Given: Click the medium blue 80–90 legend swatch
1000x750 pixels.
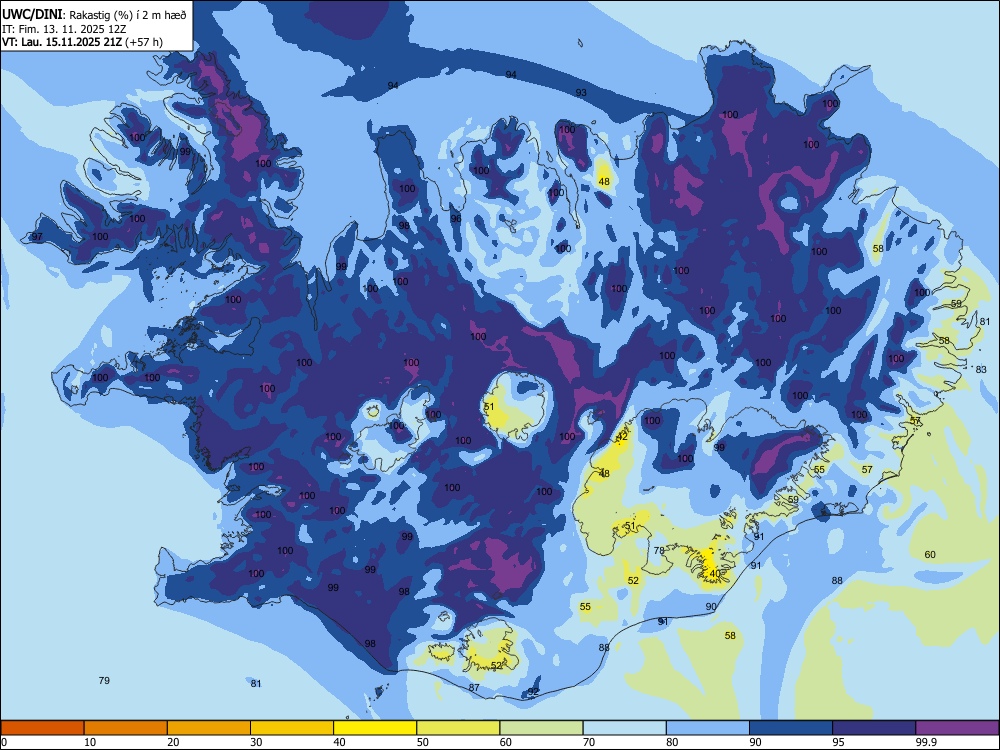Looking at the screenshot, I should click(x=708, y=728).
